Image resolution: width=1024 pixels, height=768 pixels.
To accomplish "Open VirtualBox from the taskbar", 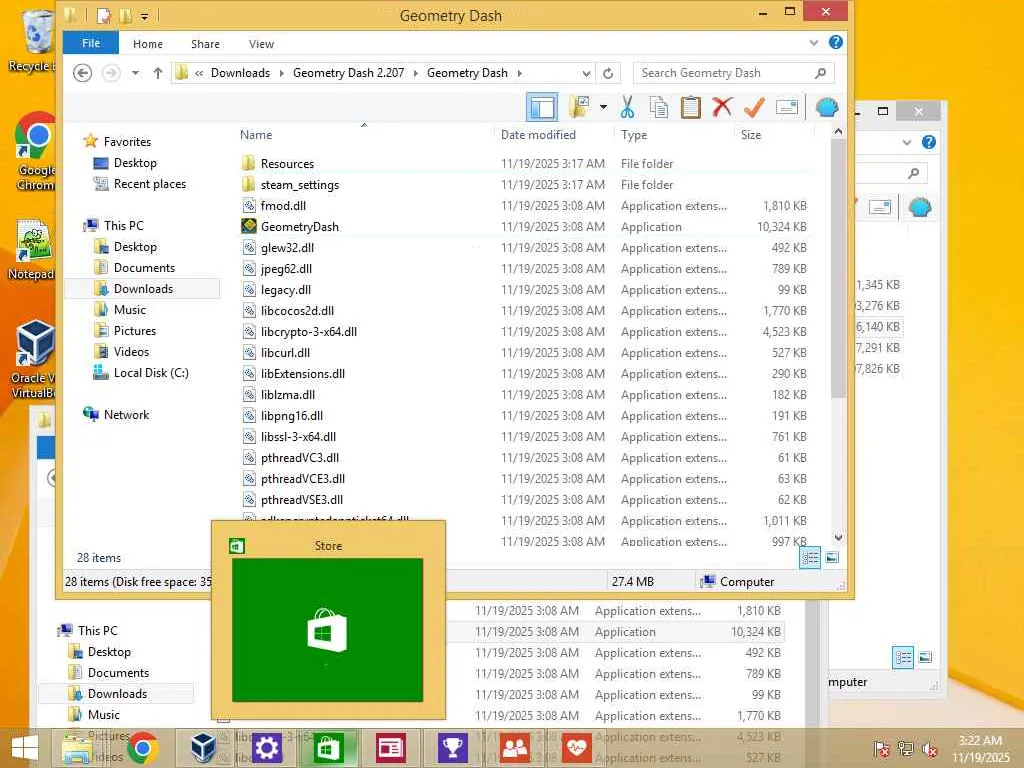I will click(x=203, y=748).
